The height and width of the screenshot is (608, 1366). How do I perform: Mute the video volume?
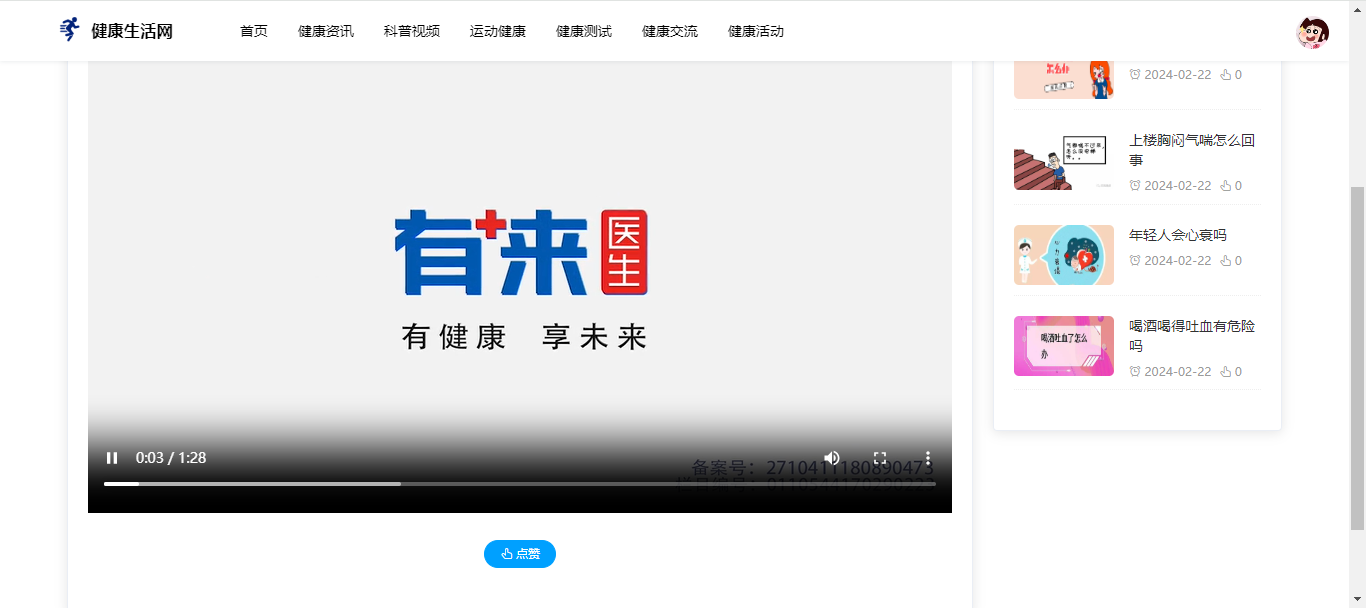[x=832, y=458]
